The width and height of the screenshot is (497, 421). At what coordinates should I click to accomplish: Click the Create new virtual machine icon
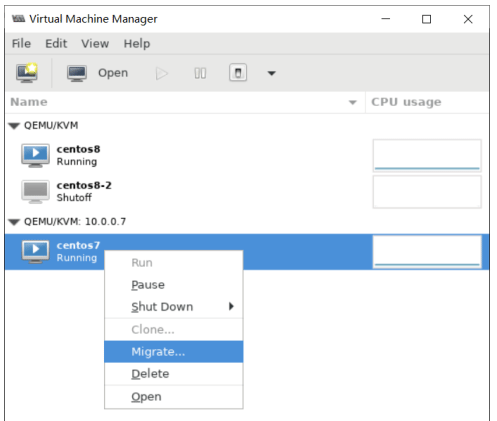pyautogui.click(x=27, y=73)
